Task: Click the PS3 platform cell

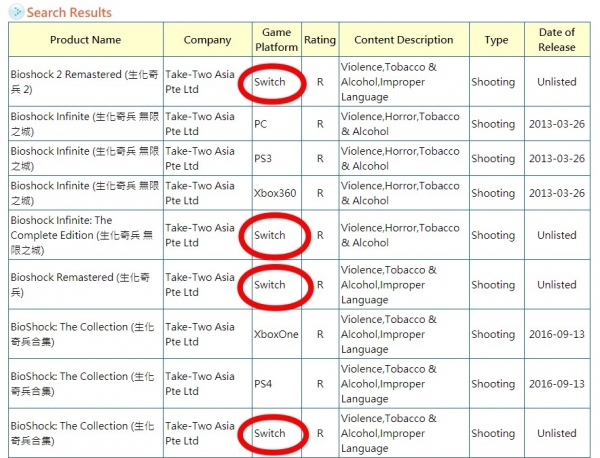Action: coord(265,158)
